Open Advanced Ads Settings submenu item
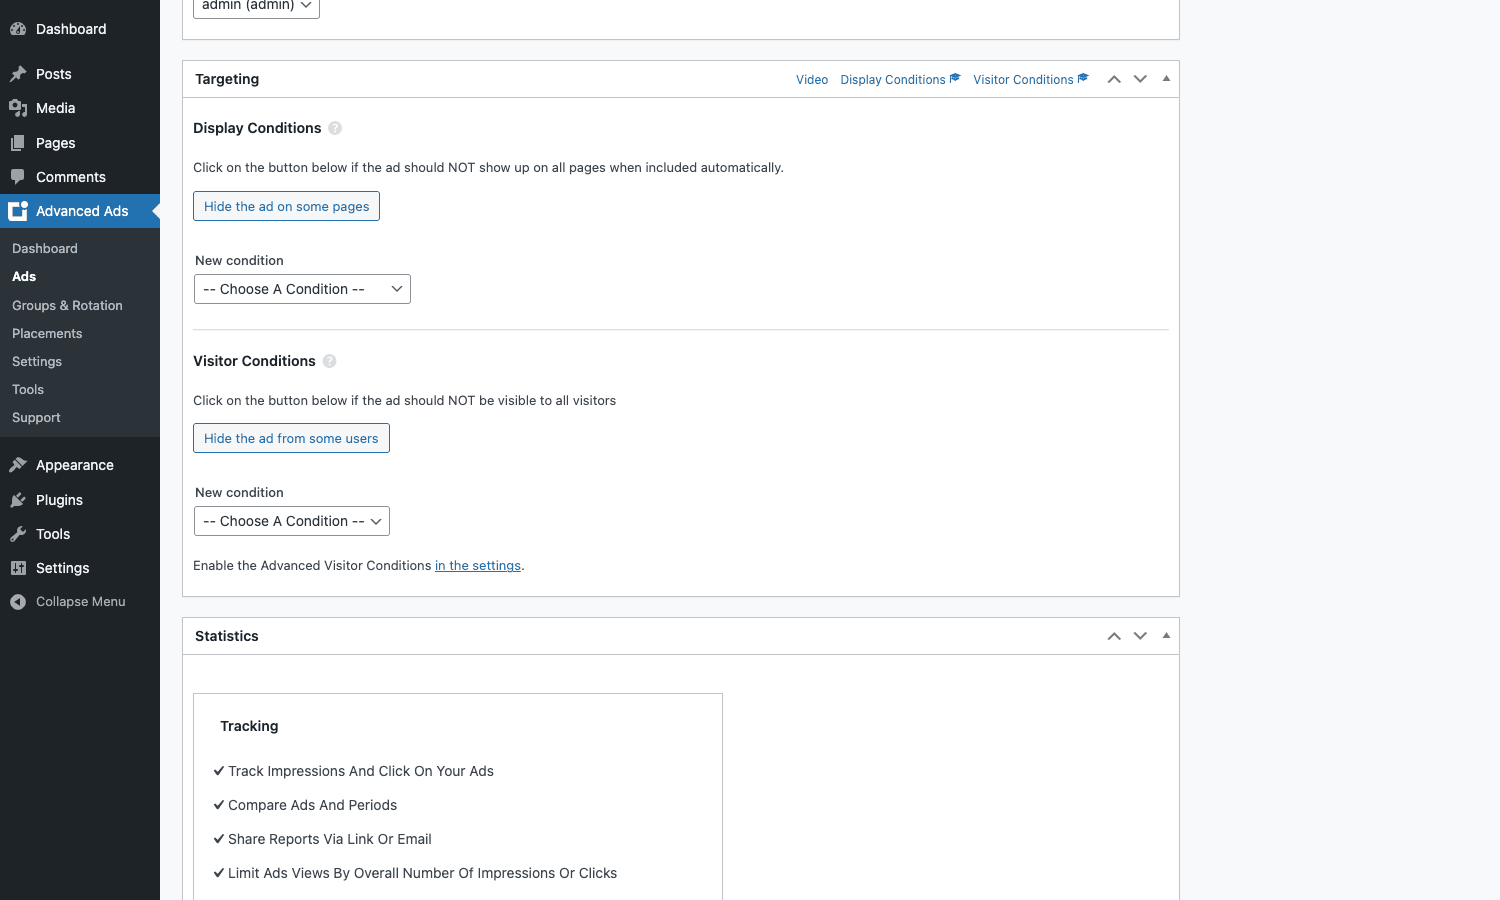Image resolution: width=1500 pixels, height=900 pixels. click(x=37, y=361)
